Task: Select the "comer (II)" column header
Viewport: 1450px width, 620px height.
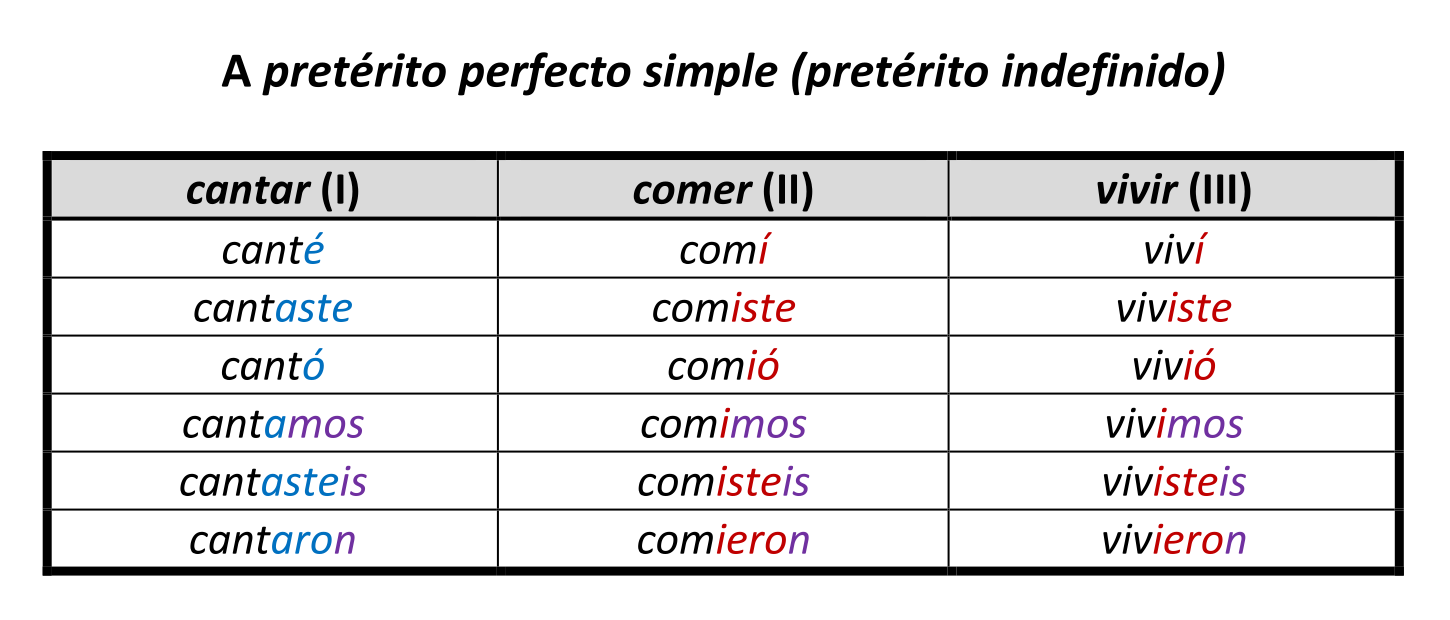Action: (723, 190)
